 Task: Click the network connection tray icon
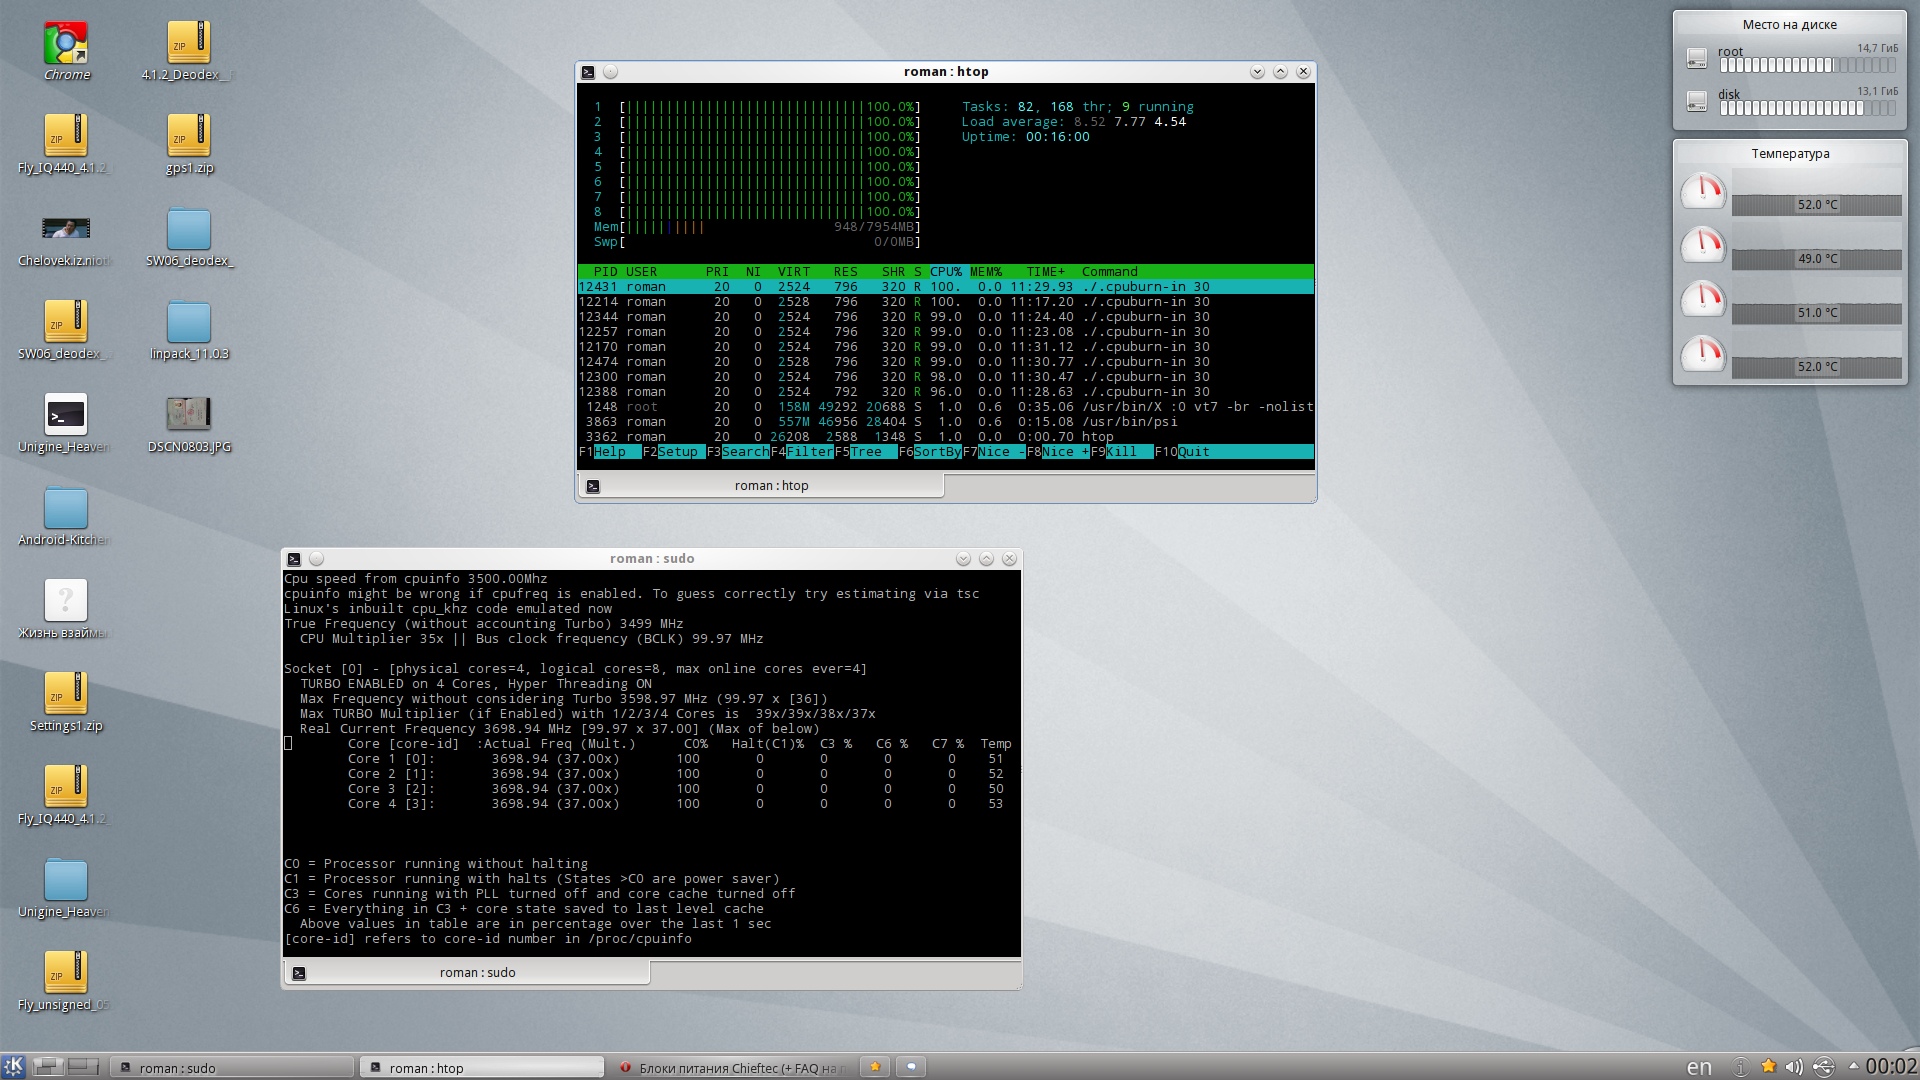[1823, 1067]
